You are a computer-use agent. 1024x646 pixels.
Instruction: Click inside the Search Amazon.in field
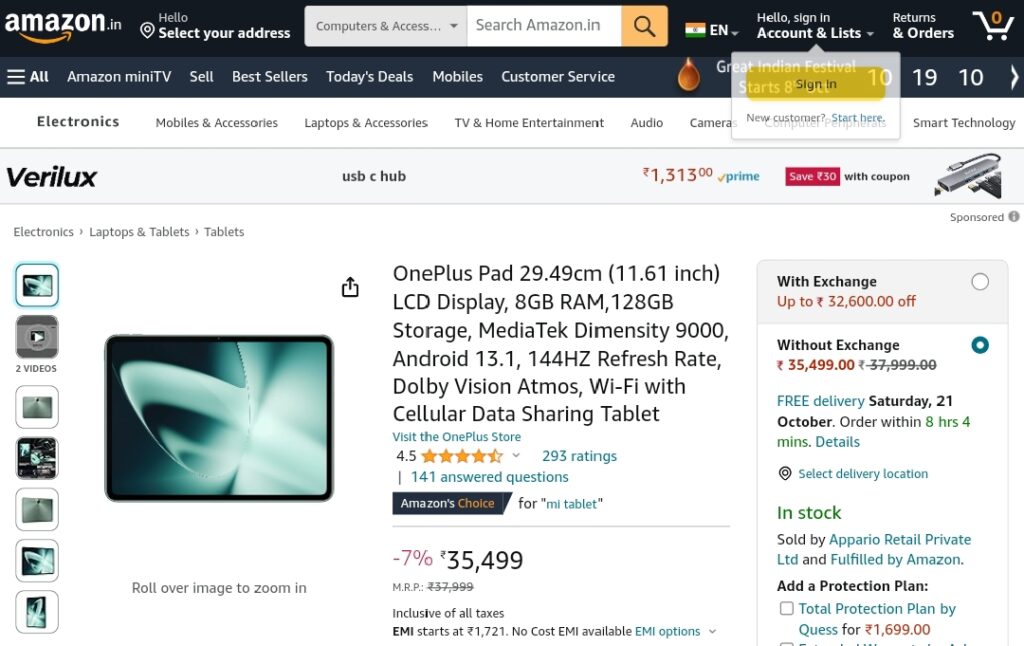pyautogui.click(x=544, y=26)
